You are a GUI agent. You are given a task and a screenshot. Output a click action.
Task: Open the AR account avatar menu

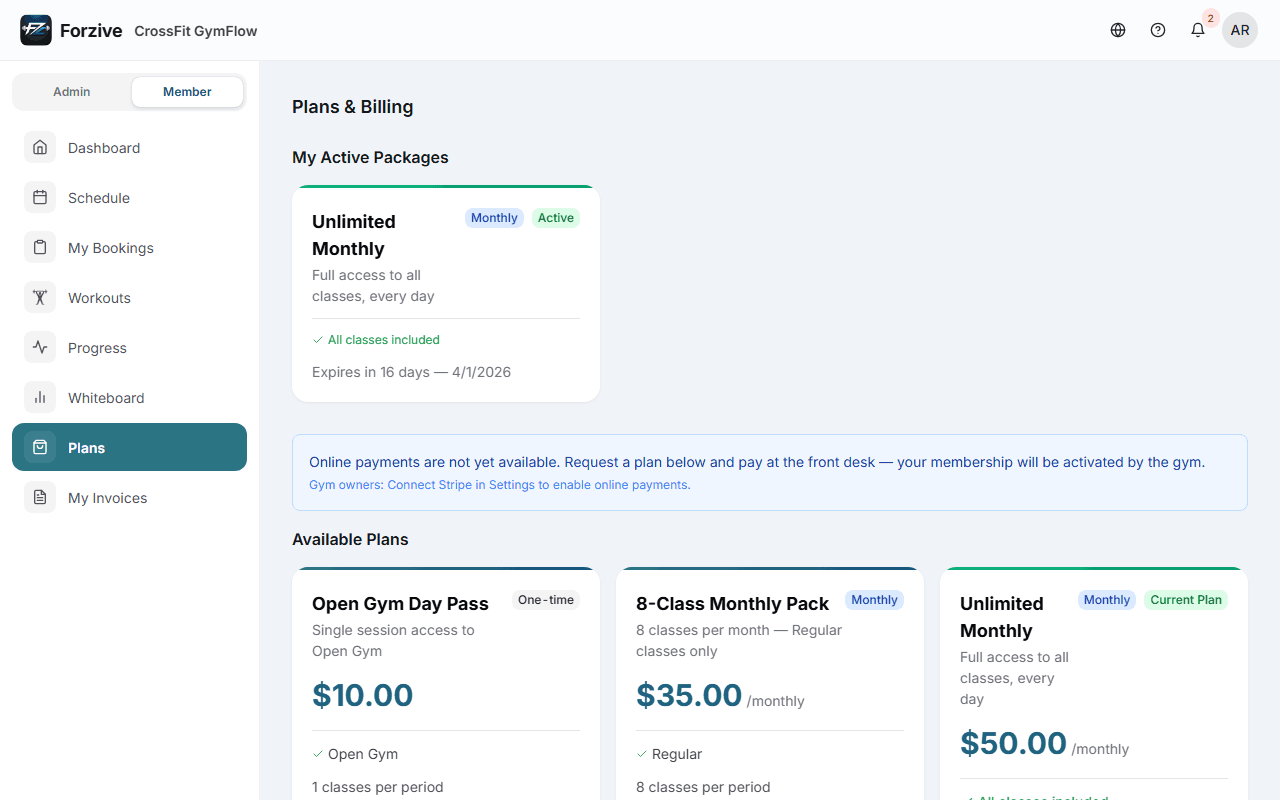[x=1239, y=30]
